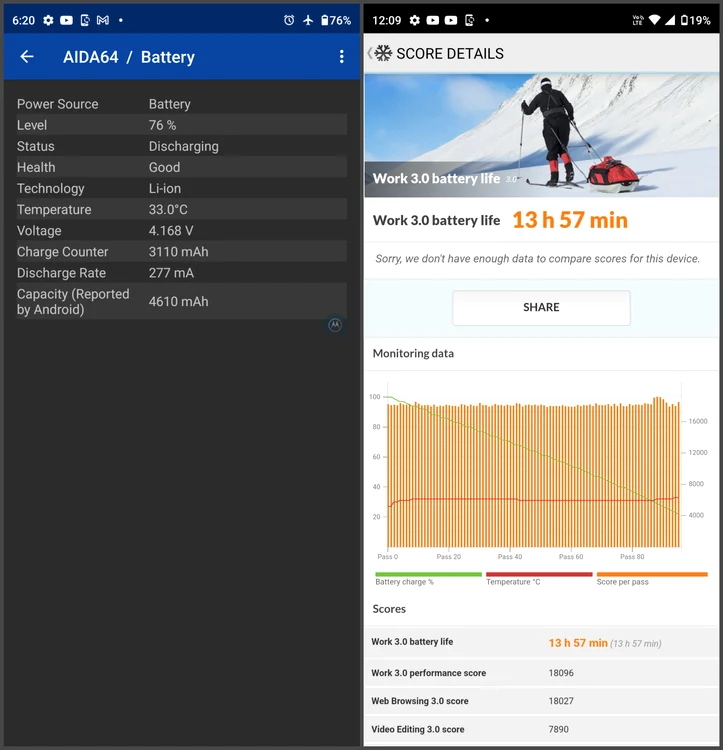723x750 pixels.
Task: Tap the alarm clock icon in status bar
Action: click(289, 20)
